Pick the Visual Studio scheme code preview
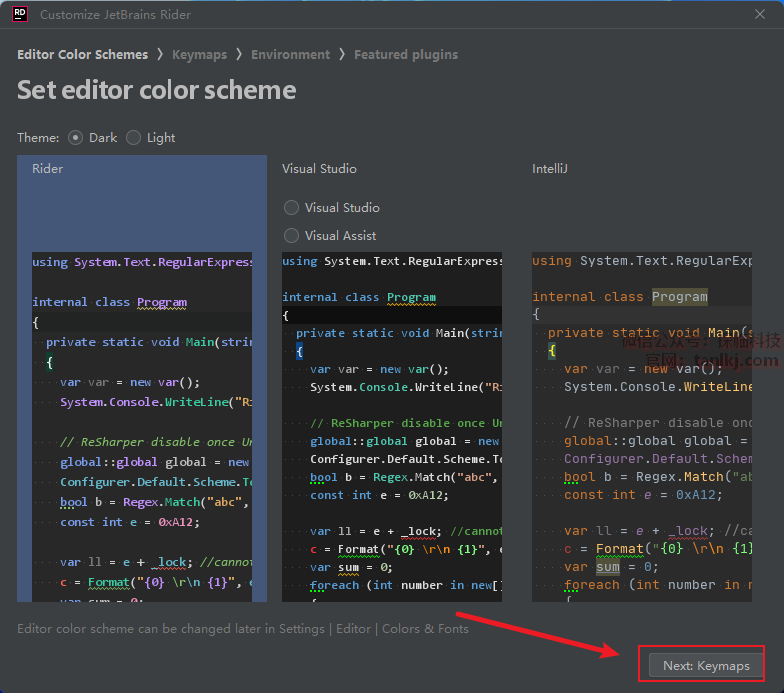The height and width of the screenshot is (693, 784). 392,425
